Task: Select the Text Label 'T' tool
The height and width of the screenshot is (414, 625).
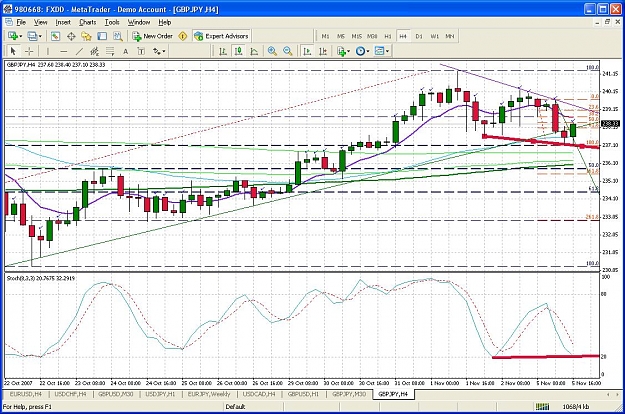Action: [141, 51]
